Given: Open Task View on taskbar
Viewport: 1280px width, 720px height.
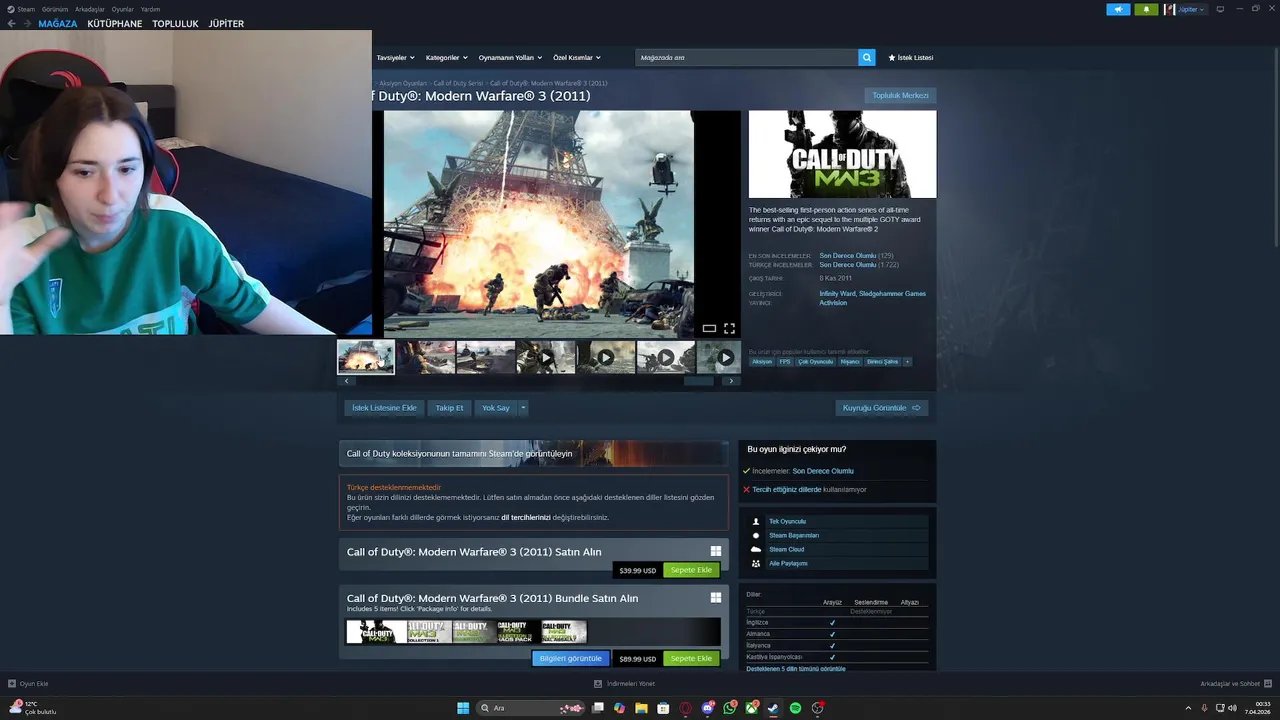Looking at the screenshot, I should coord(597,708).
